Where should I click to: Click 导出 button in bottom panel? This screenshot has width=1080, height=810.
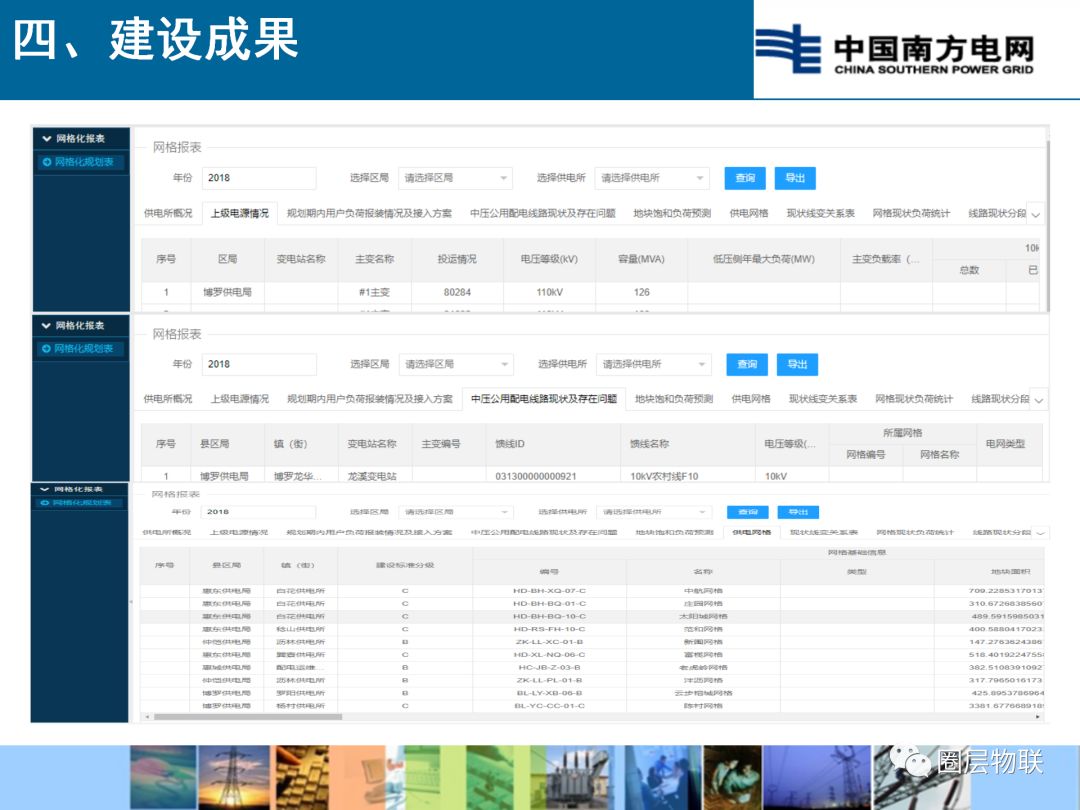pyautogui.click(x=798, y=512)
